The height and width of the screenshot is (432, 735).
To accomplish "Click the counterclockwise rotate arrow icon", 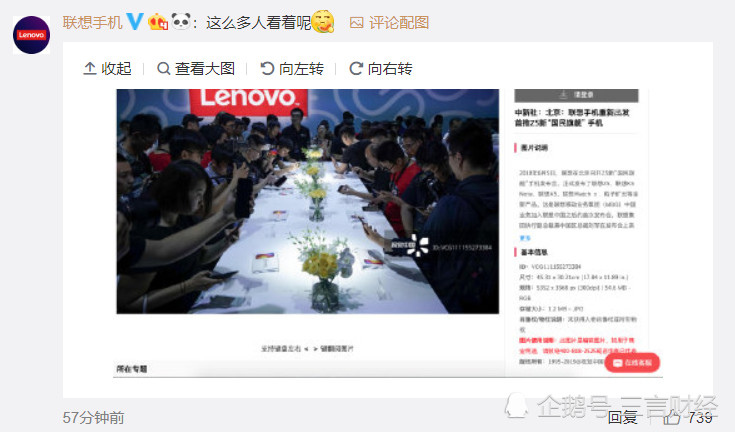I will (x=267, y=69).
